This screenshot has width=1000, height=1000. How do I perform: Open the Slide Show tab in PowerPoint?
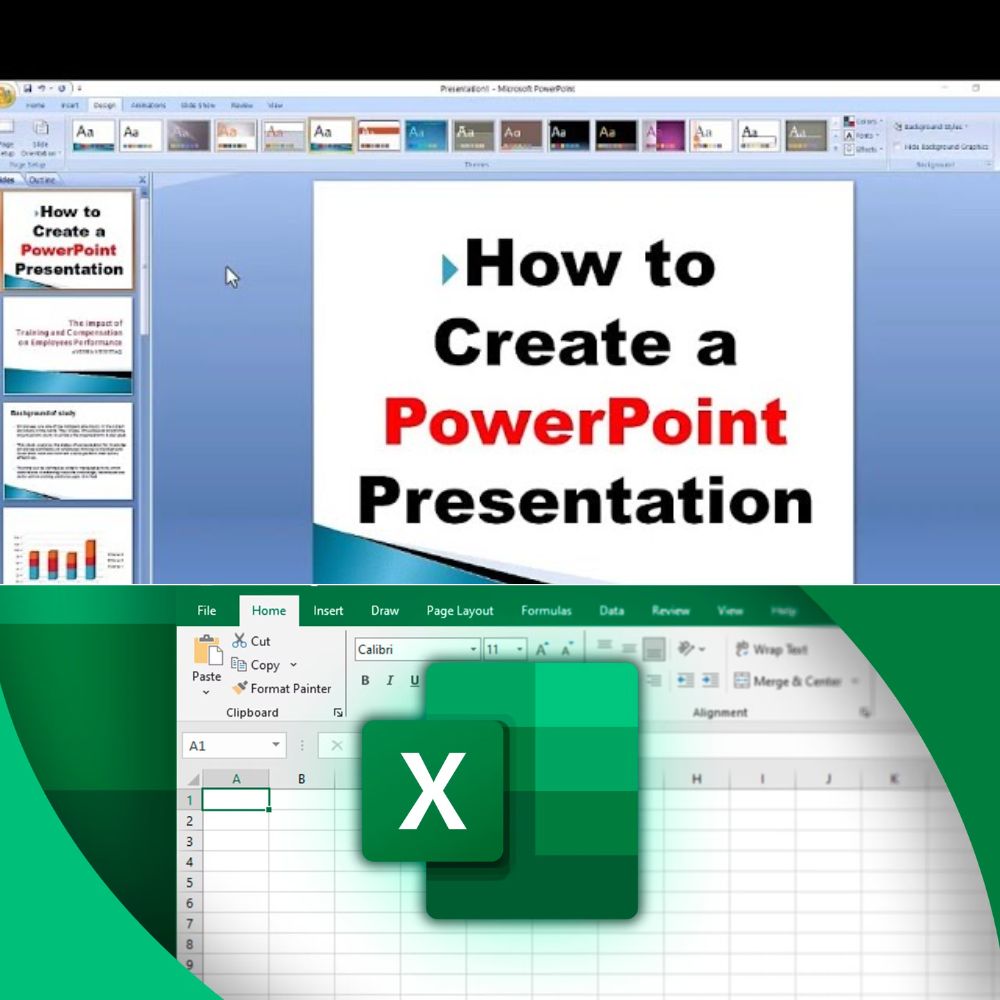point(198,105)
